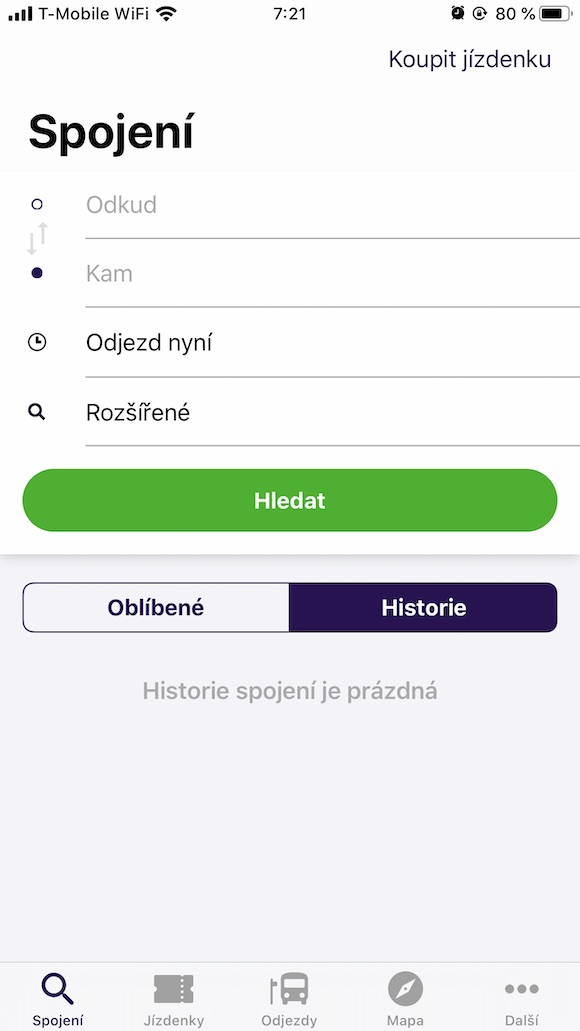
Task: Select the Historie segment
Action: (423, 607)
